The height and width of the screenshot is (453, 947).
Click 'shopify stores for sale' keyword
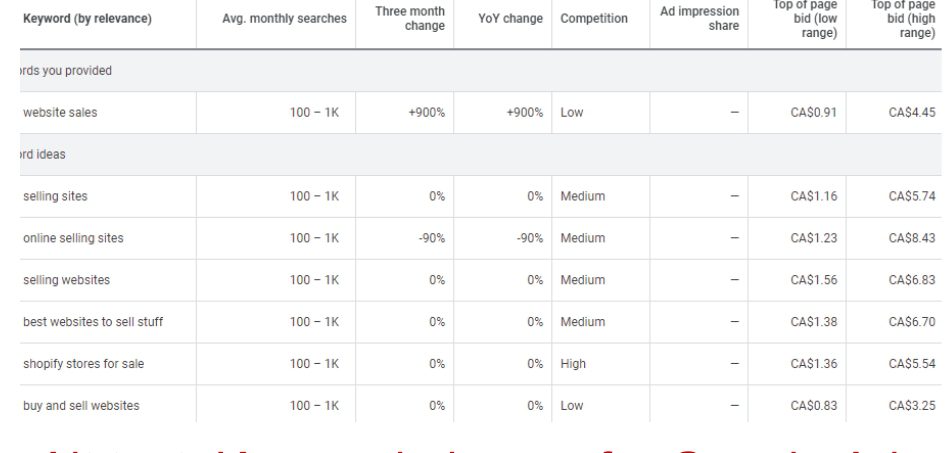point(83,364)
